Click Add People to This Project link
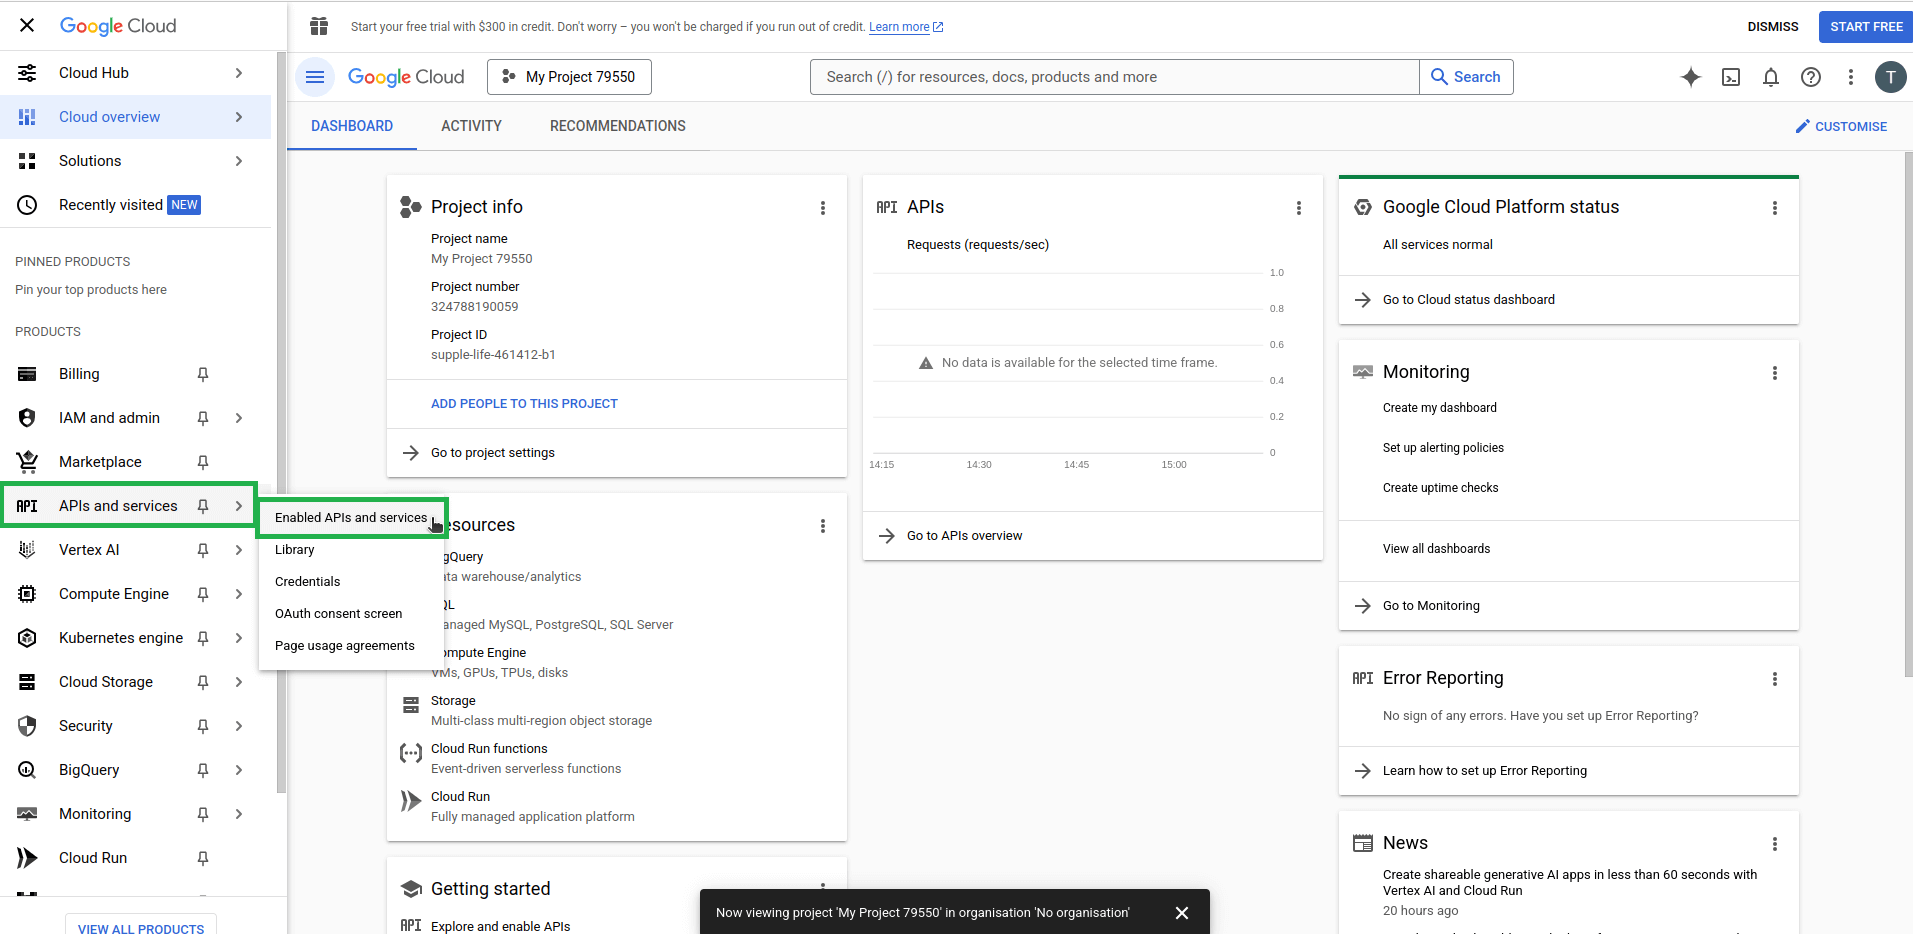This screenshot has height=934, width=1913. [524, 404]
